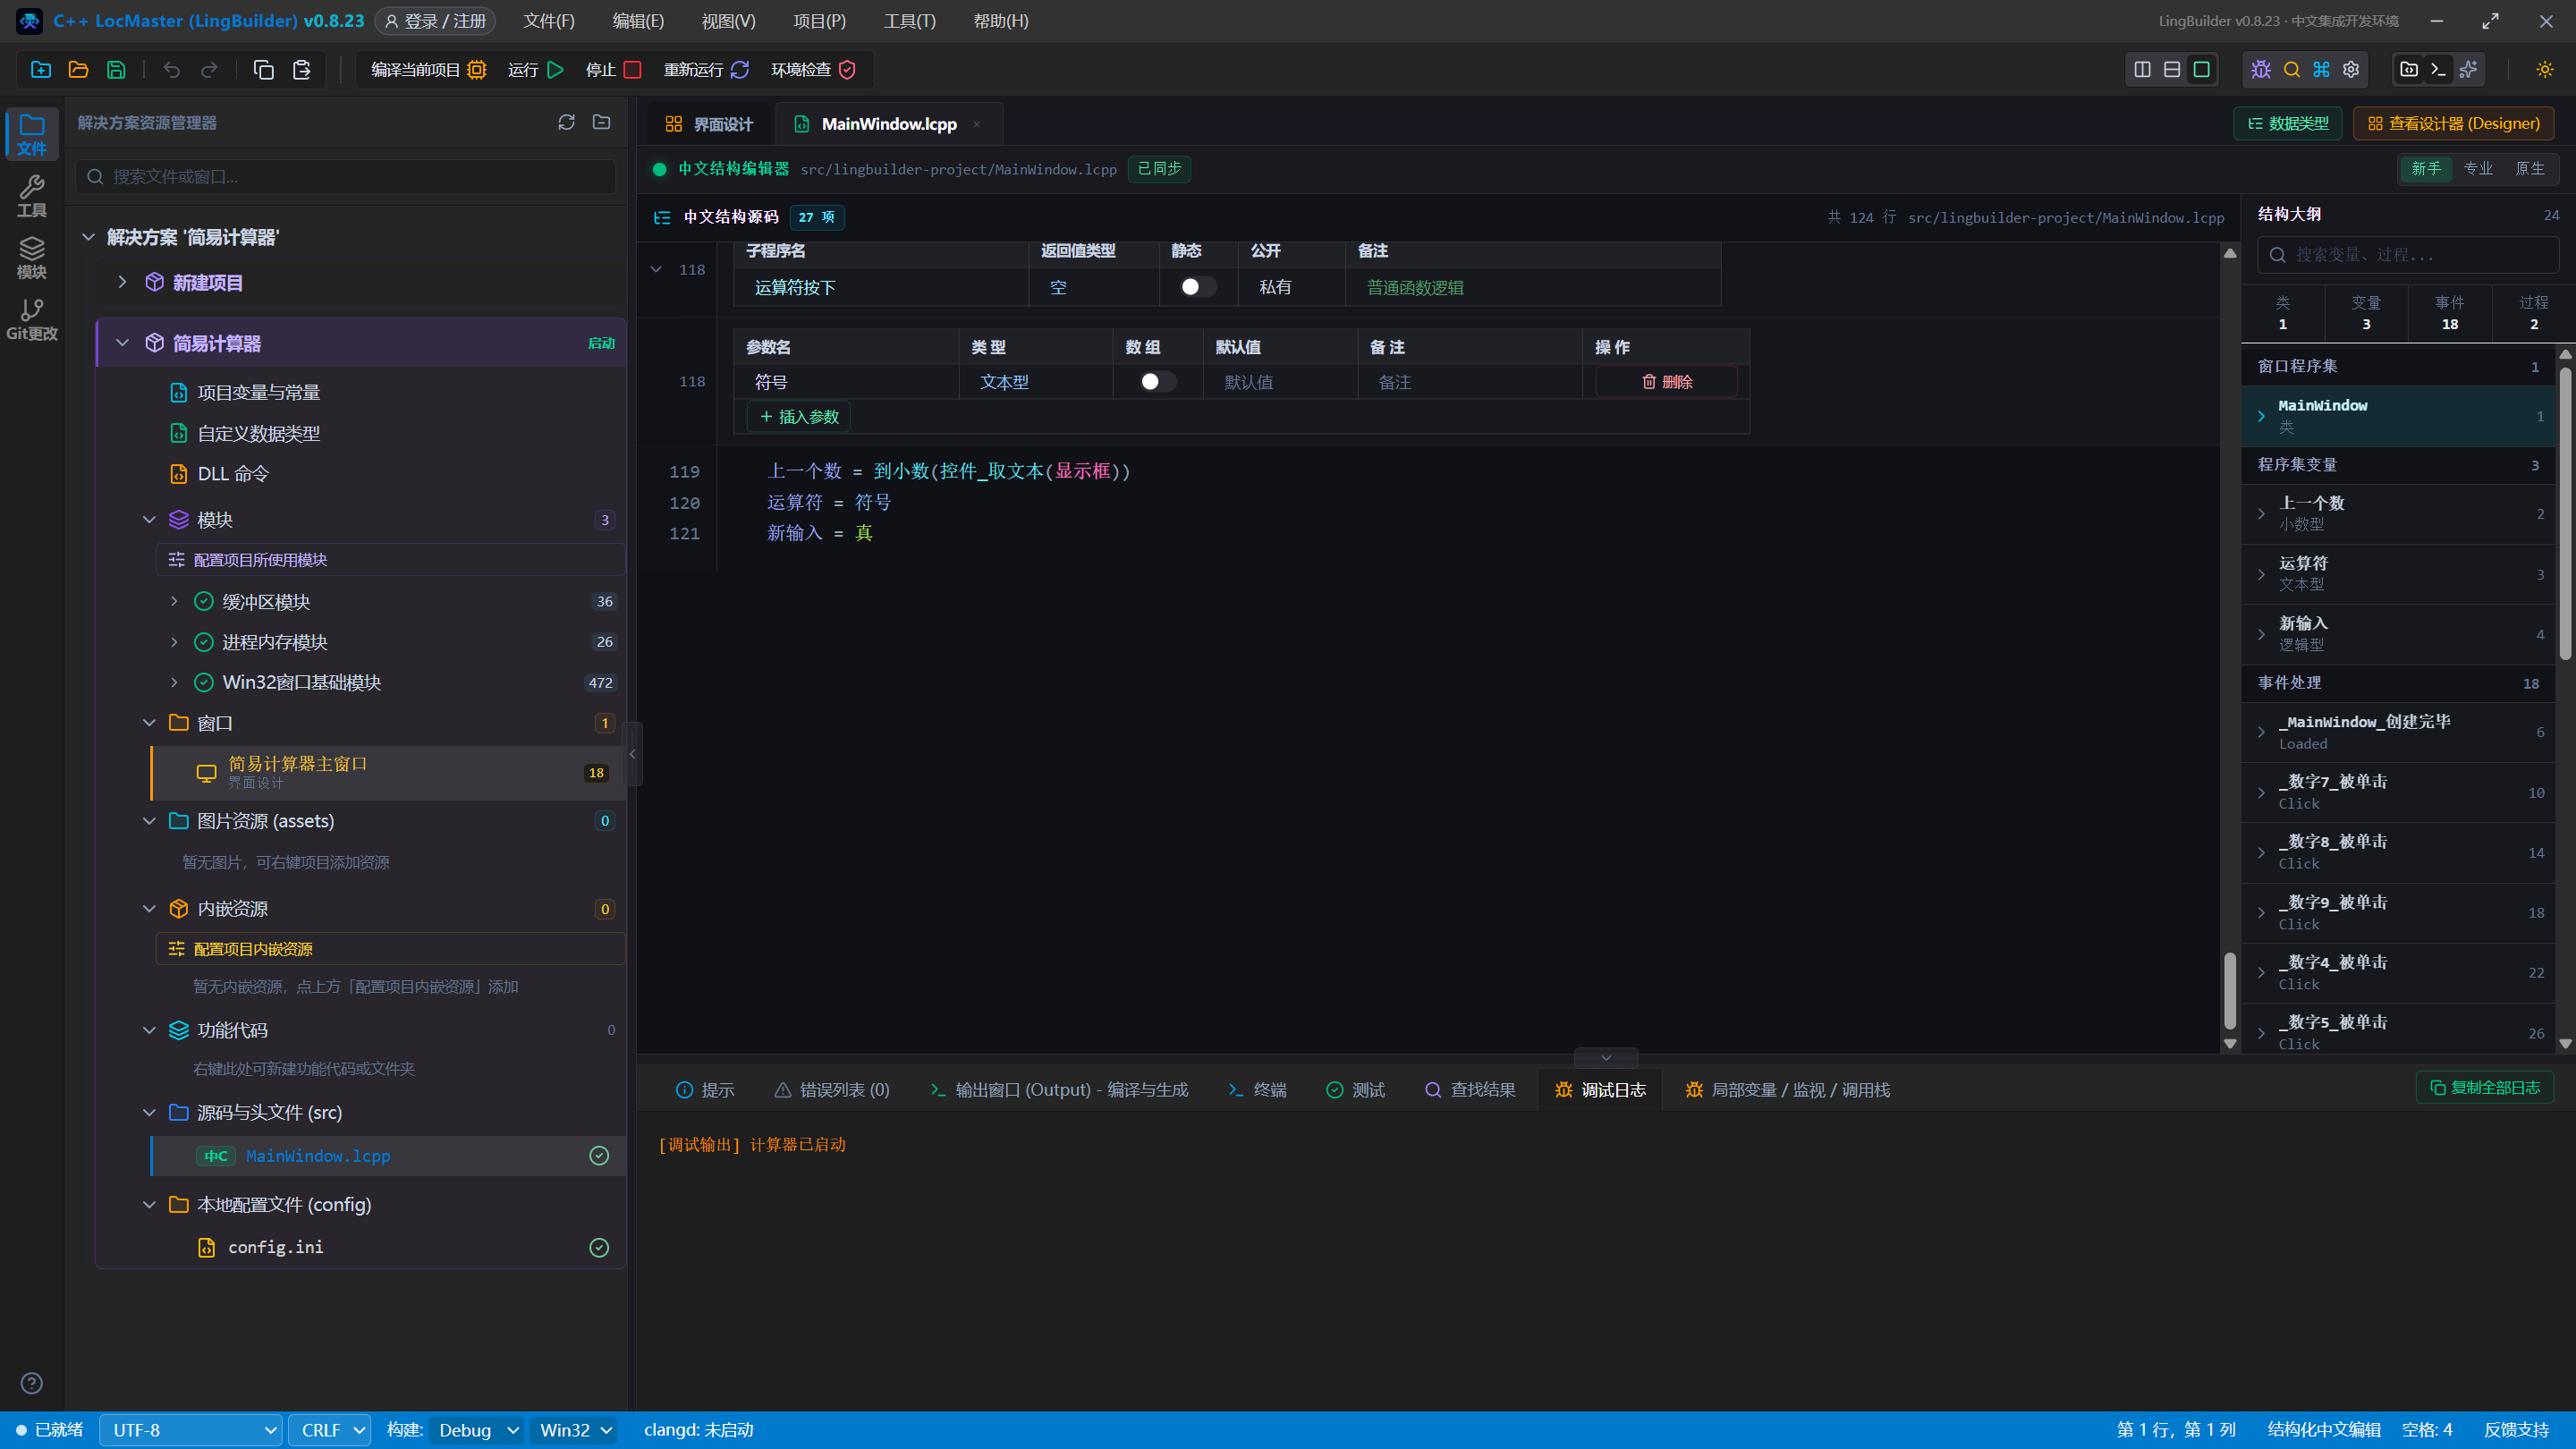Click the new project folder-plus icon

coord(41,69)
